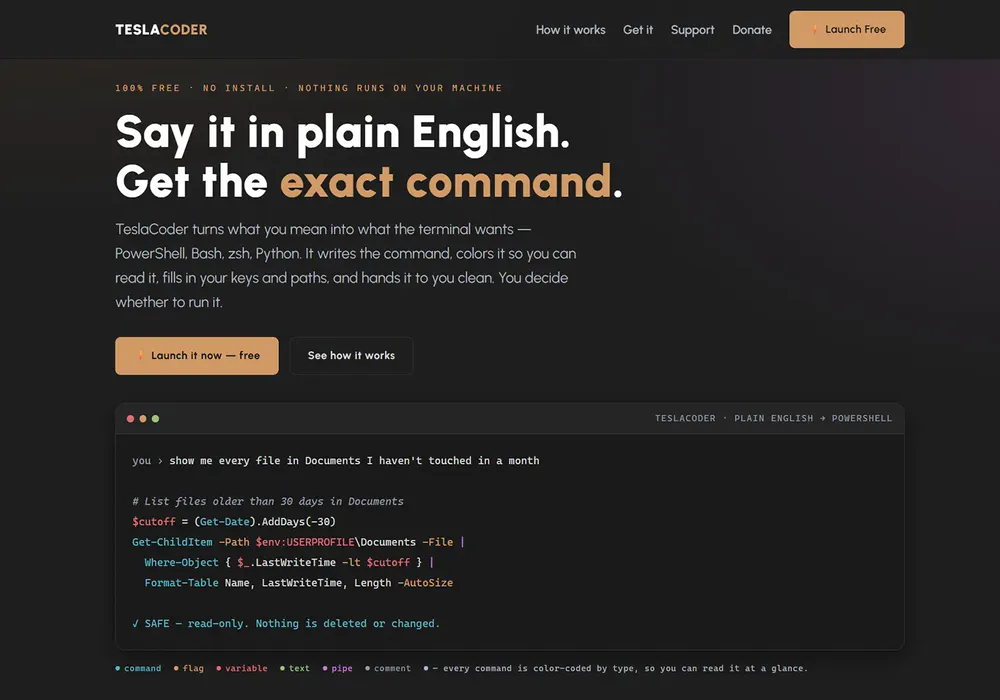Viewport: 1000px width, 700px height.
Task: Click the 'Where-Object' command text
Action: tap(181, 562)
